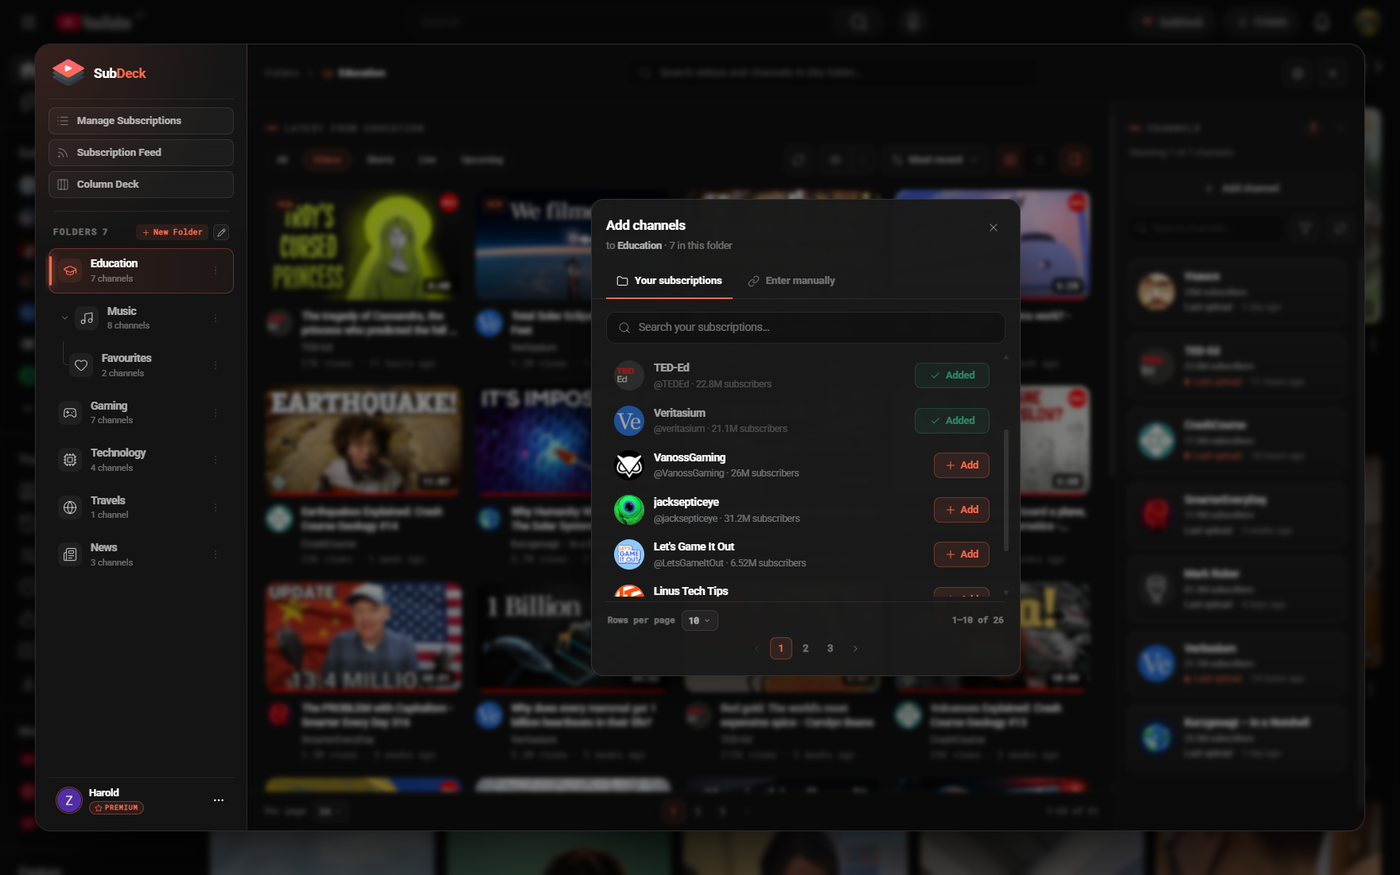1400x875 pixels.
Task: Open Technology folder options menu
Action: pyautogui.click(x=215, y=460)
